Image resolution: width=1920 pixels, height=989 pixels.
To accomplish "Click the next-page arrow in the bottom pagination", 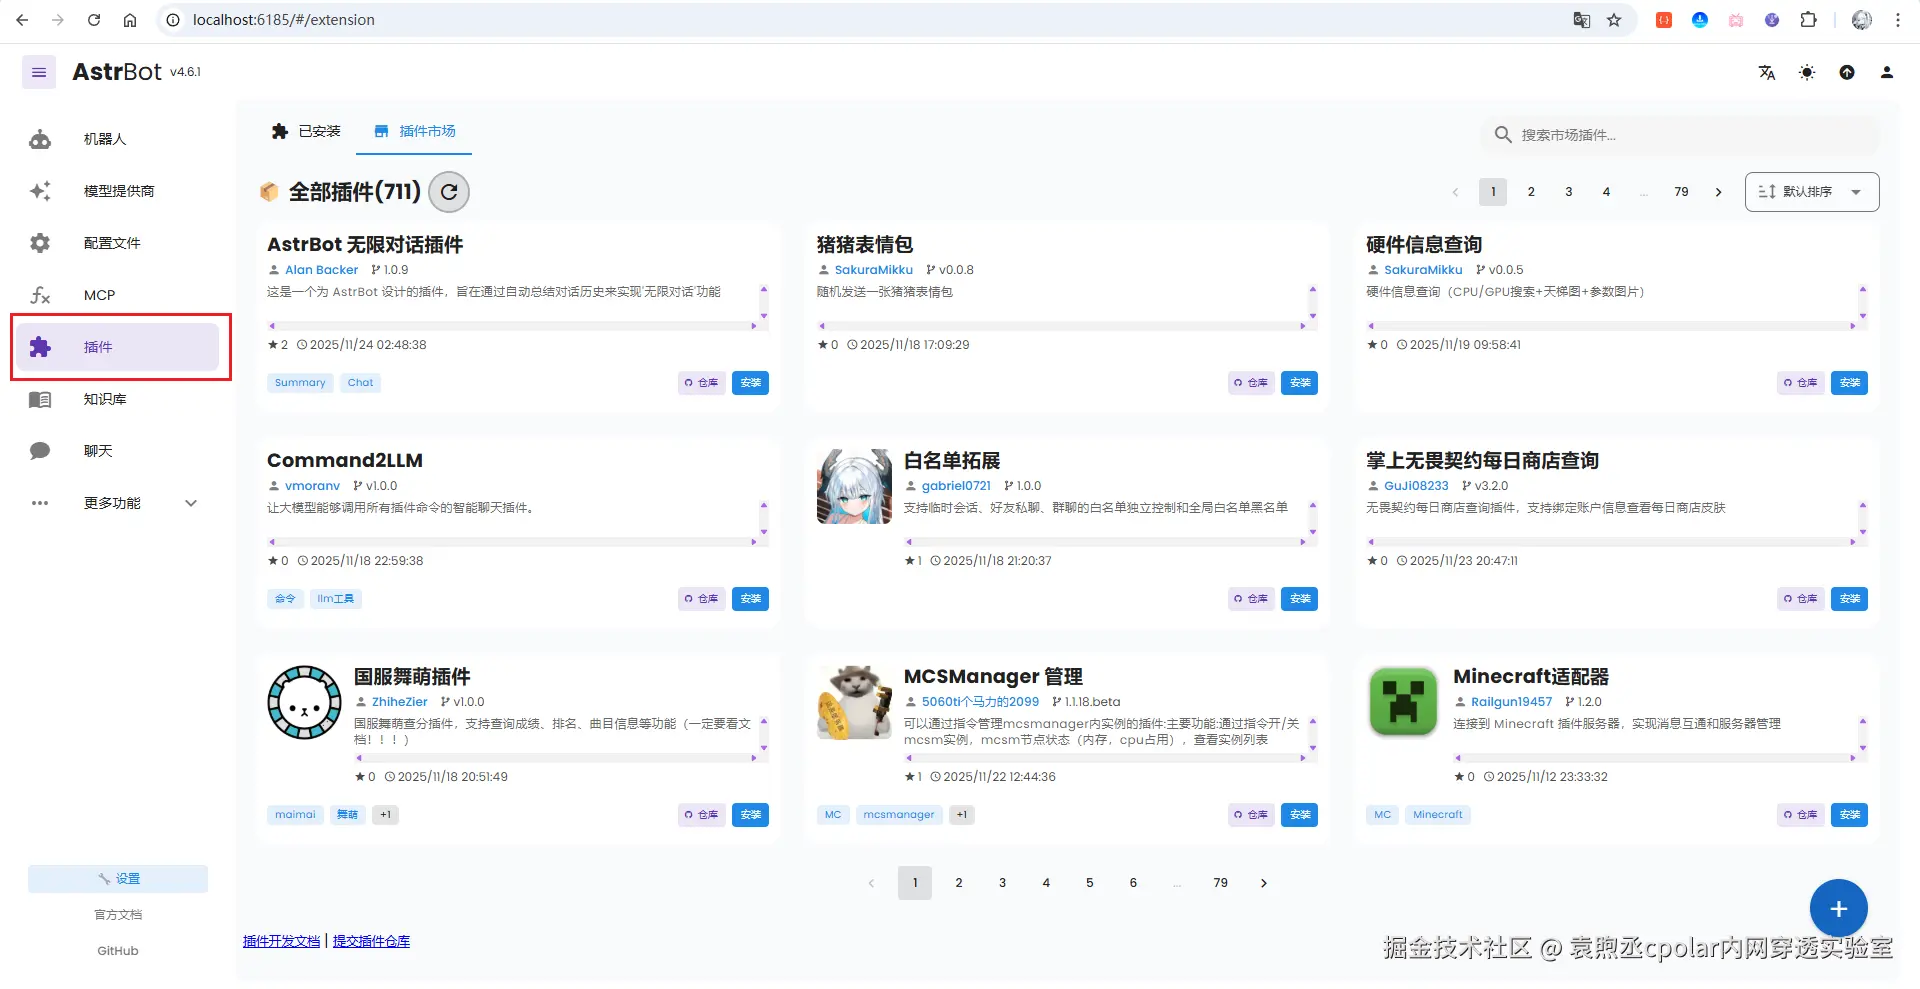I will [x=1264, y=883].
